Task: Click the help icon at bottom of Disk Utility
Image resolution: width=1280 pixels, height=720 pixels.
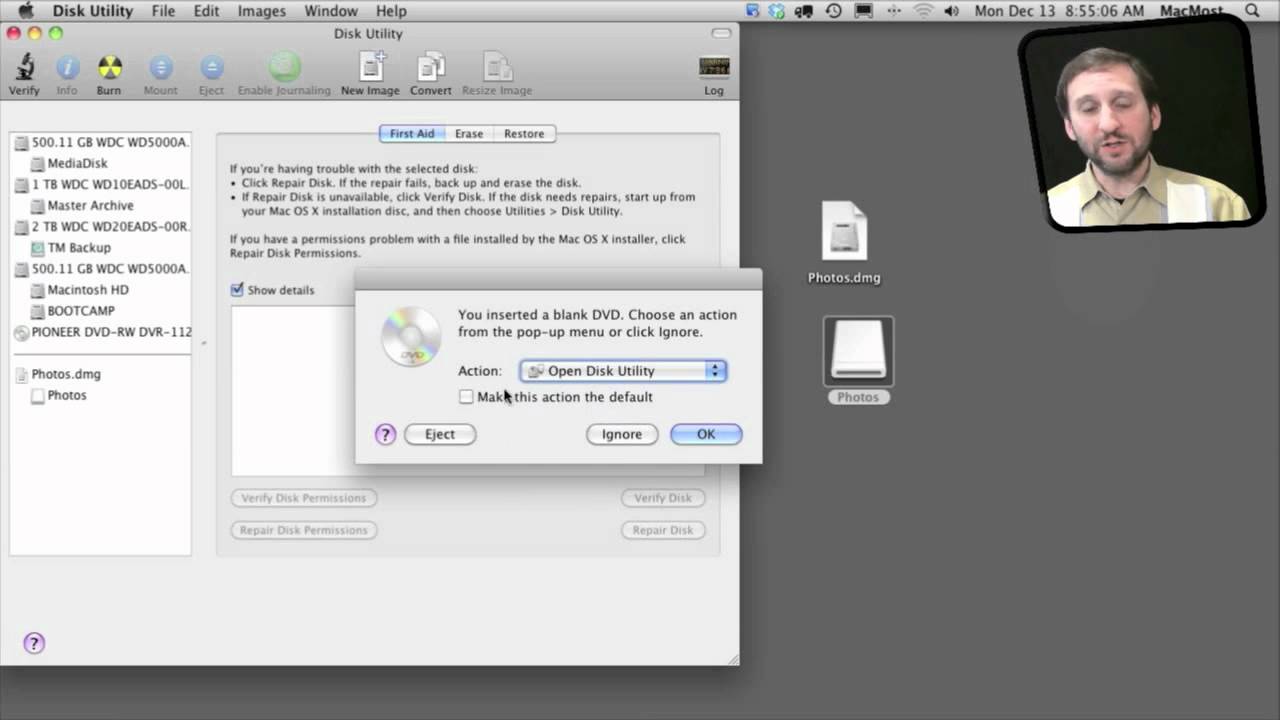Action: 34,643
